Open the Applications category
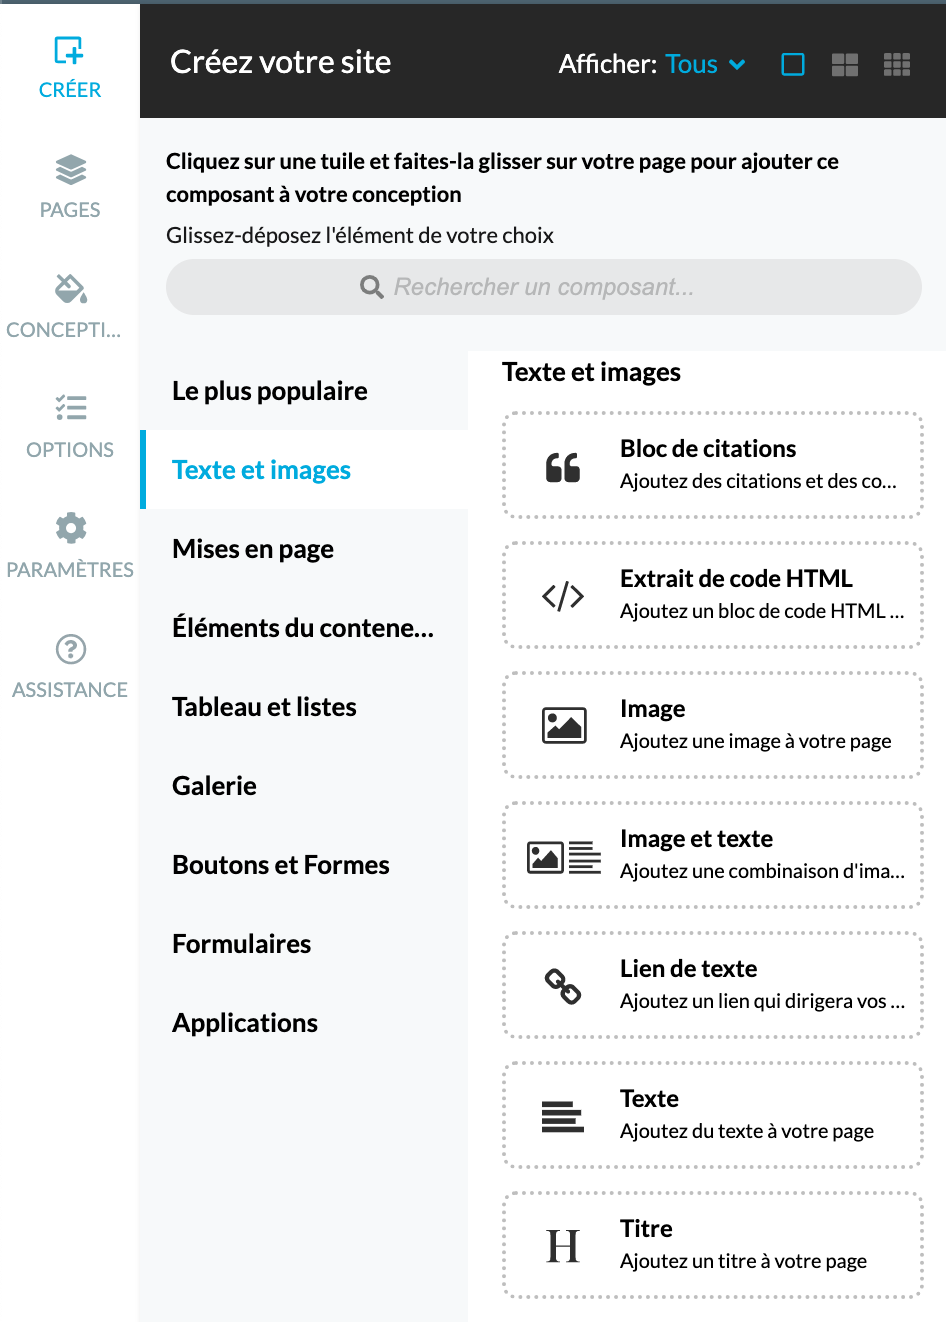Image resolution: width=946 pixels, height=1322 pixels. pos(246,1022)
